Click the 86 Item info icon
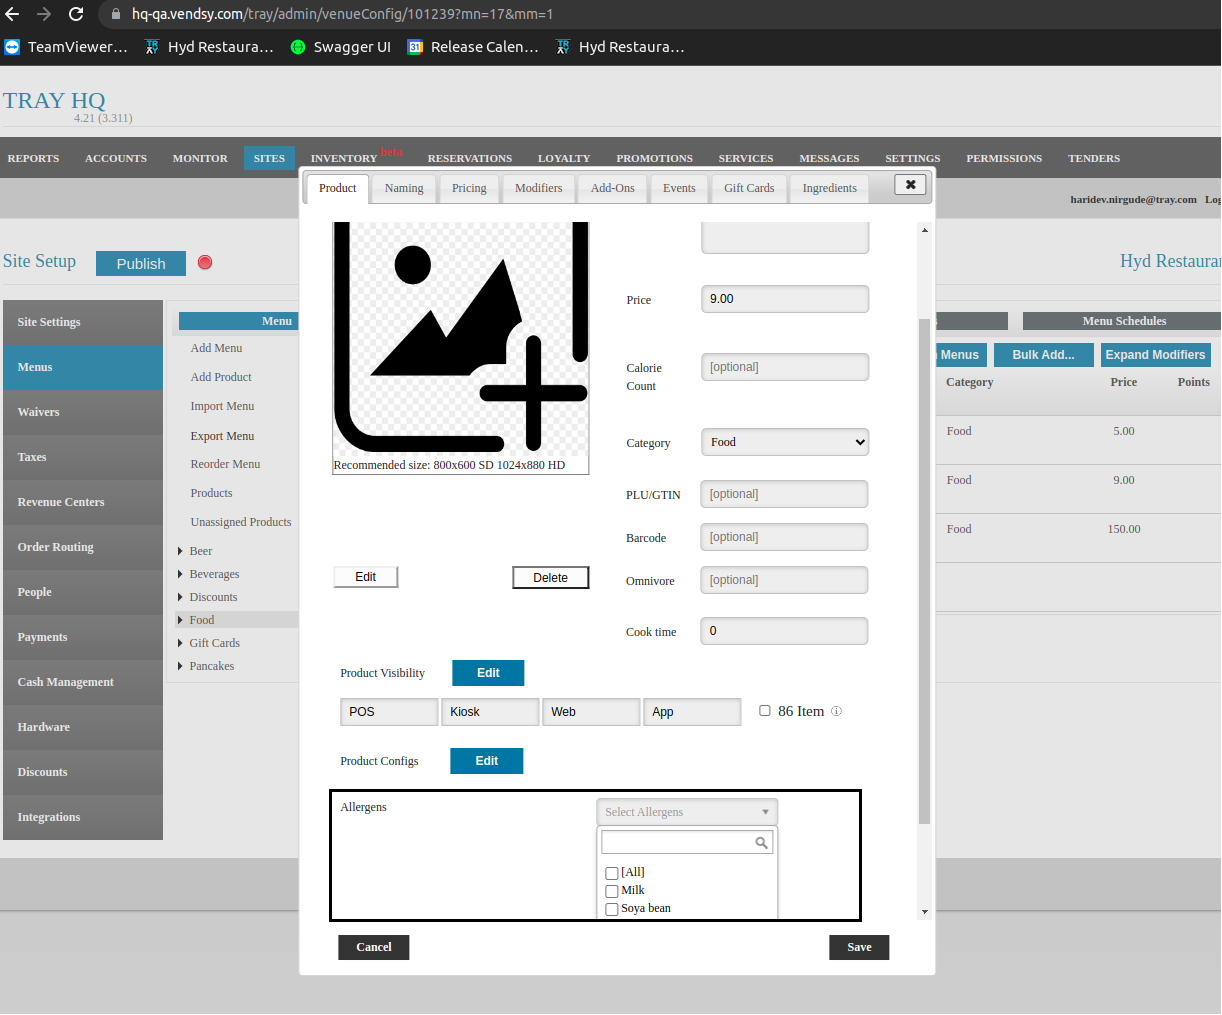 click(x=836, y=712)
